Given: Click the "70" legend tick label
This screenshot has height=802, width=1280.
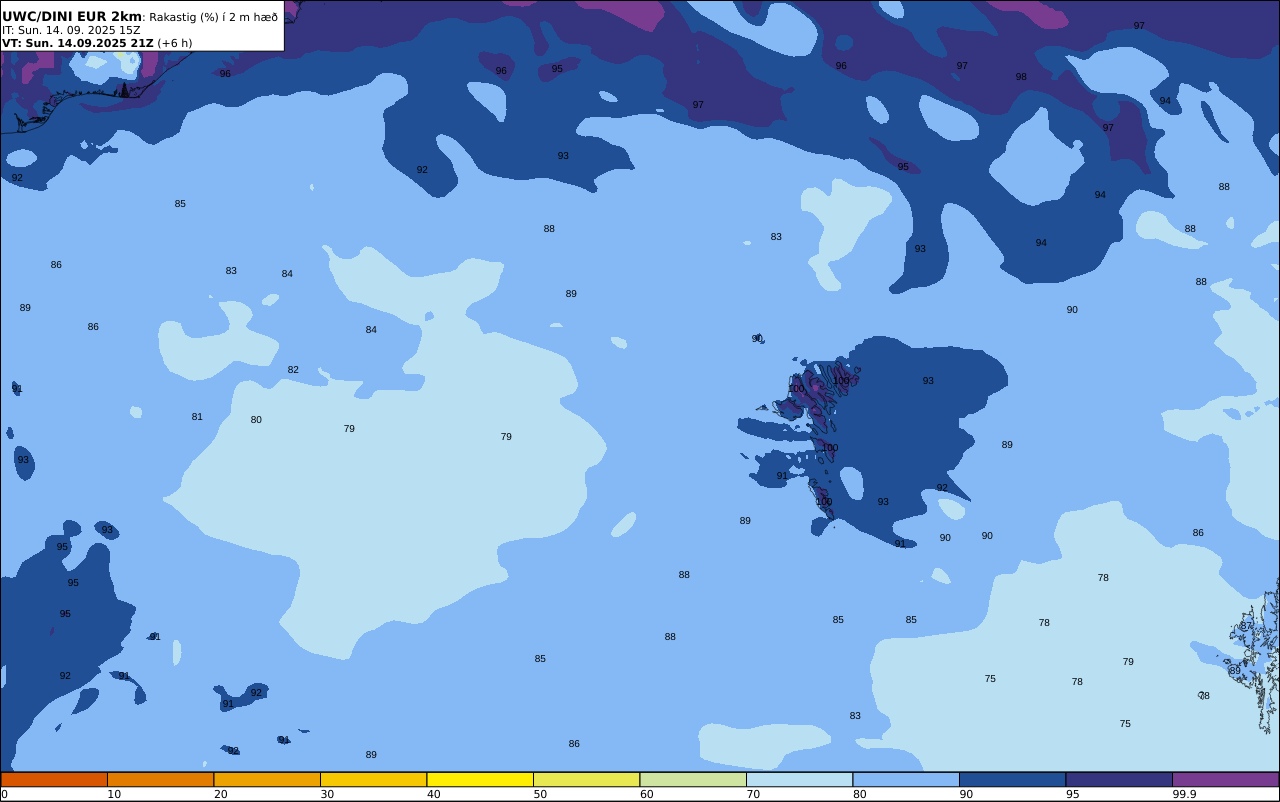Looking at the screenshot, I should pos(753,794).
